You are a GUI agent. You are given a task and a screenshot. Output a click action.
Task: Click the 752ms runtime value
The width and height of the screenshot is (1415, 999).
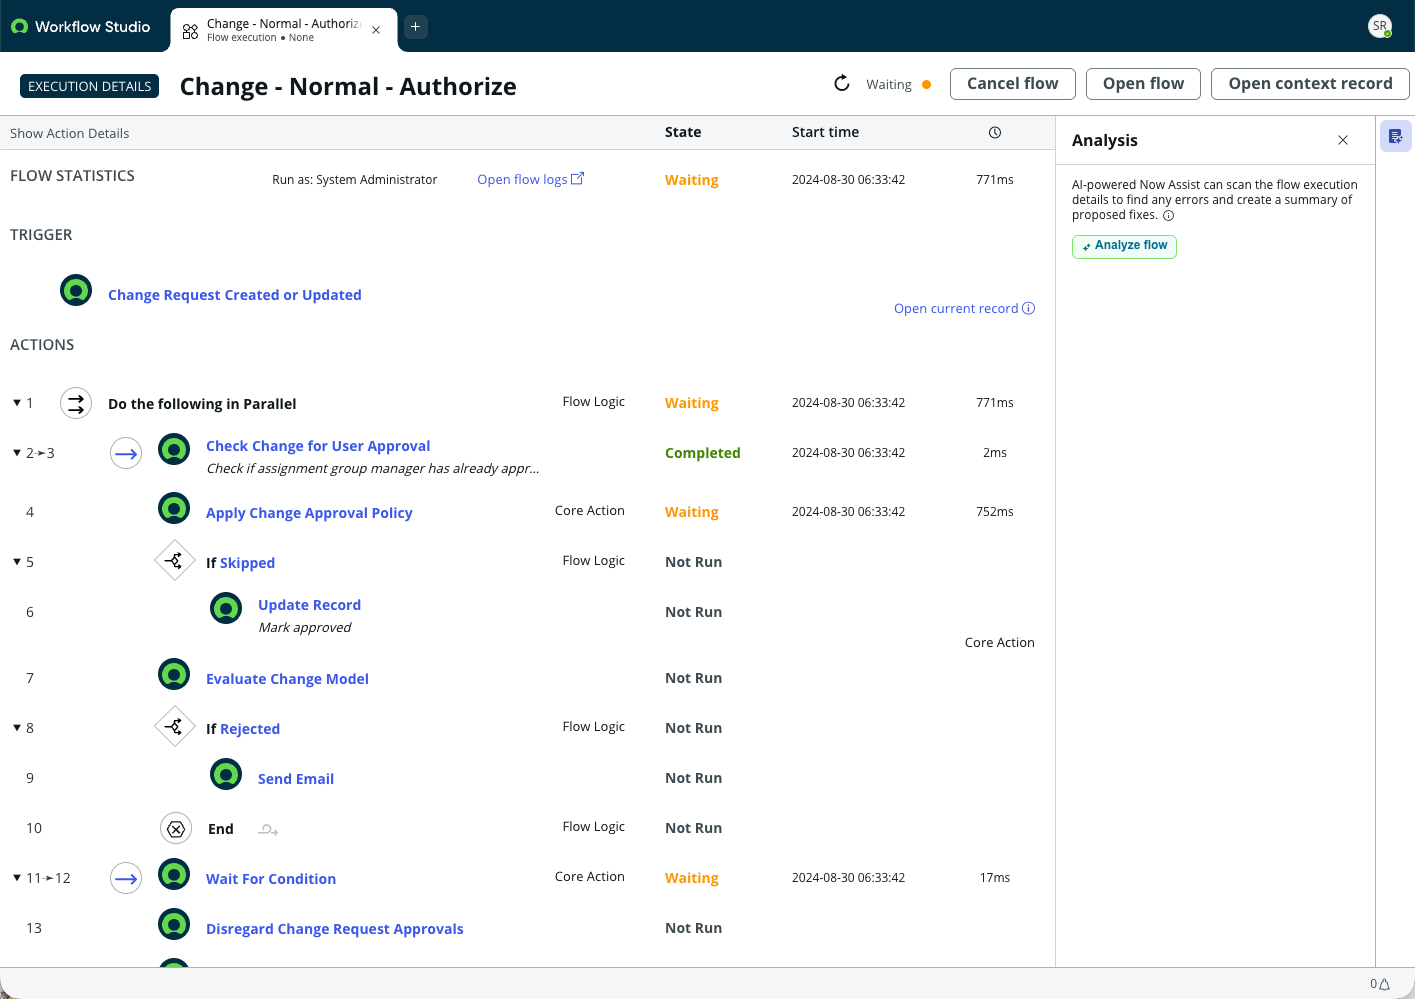tap(995, 512)
